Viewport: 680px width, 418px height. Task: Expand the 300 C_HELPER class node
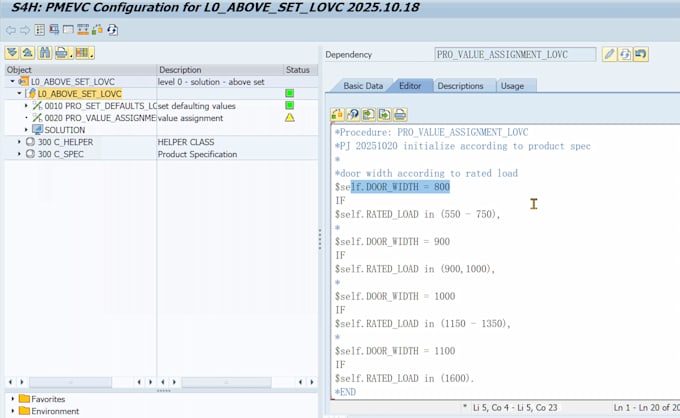pos(19,142)
